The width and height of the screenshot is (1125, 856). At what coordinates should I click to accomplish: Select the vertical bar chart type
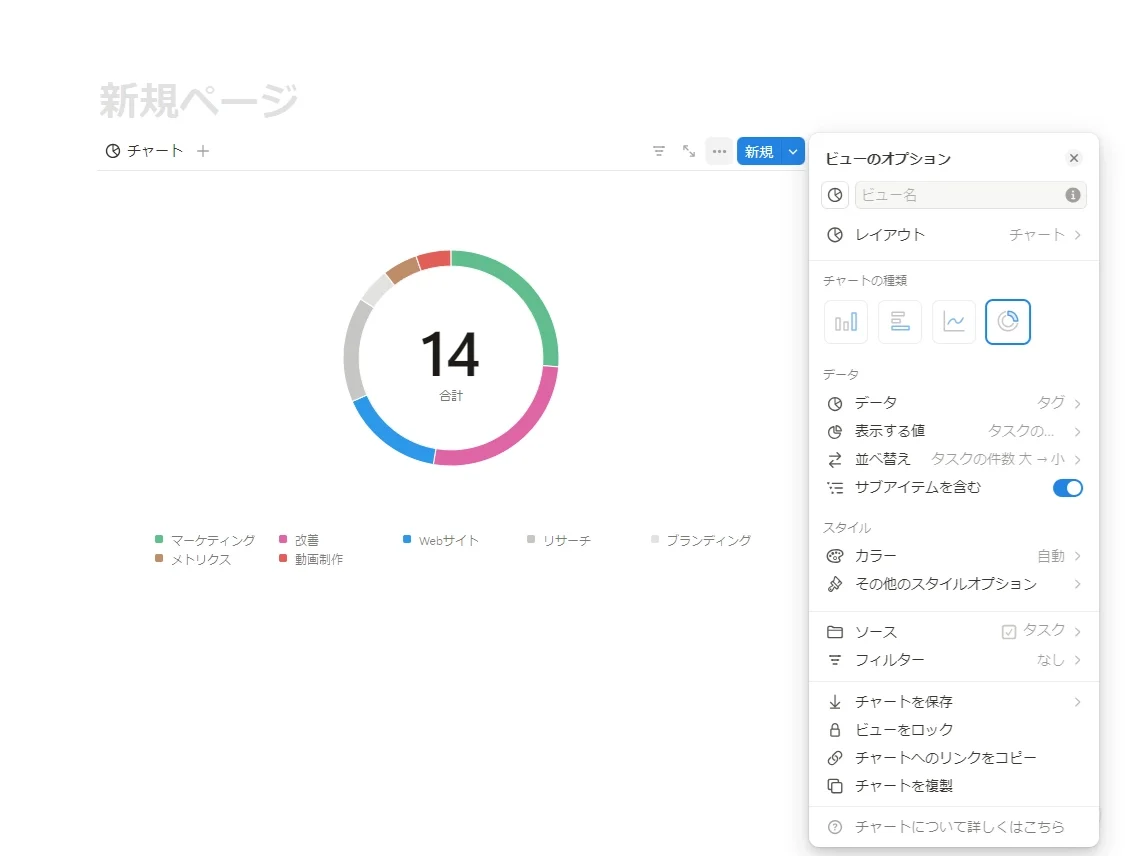846,322
